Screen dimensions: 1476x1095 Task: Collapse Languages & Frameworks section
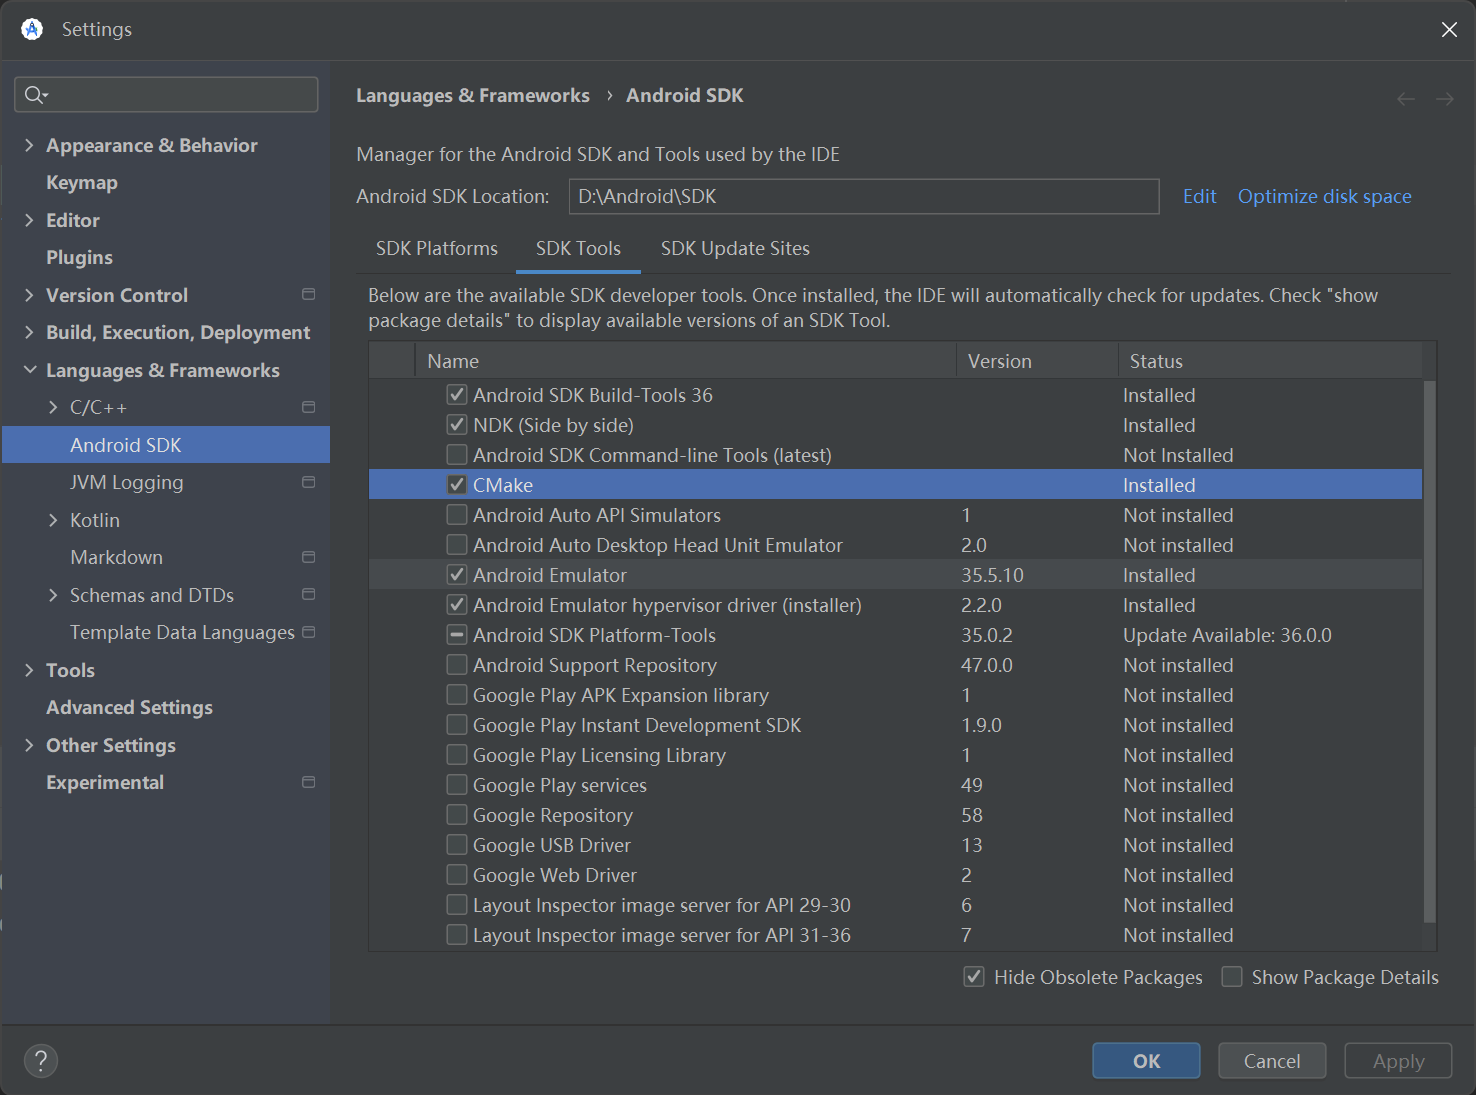29,370
